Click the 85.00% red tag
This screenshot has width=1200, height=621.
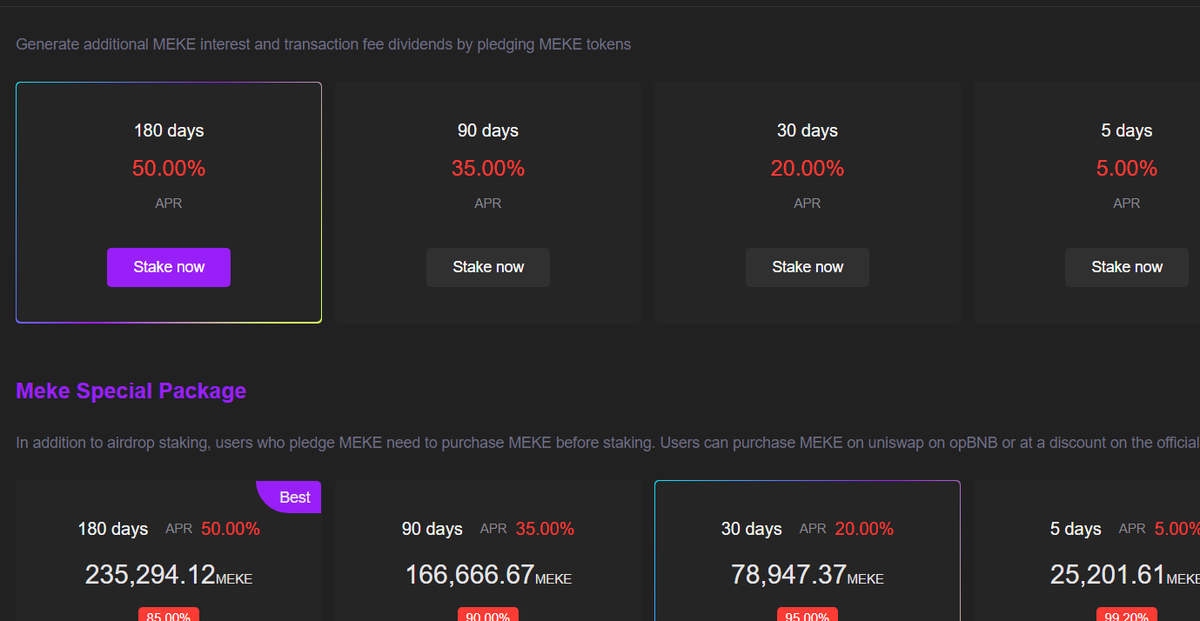point(169,615)
